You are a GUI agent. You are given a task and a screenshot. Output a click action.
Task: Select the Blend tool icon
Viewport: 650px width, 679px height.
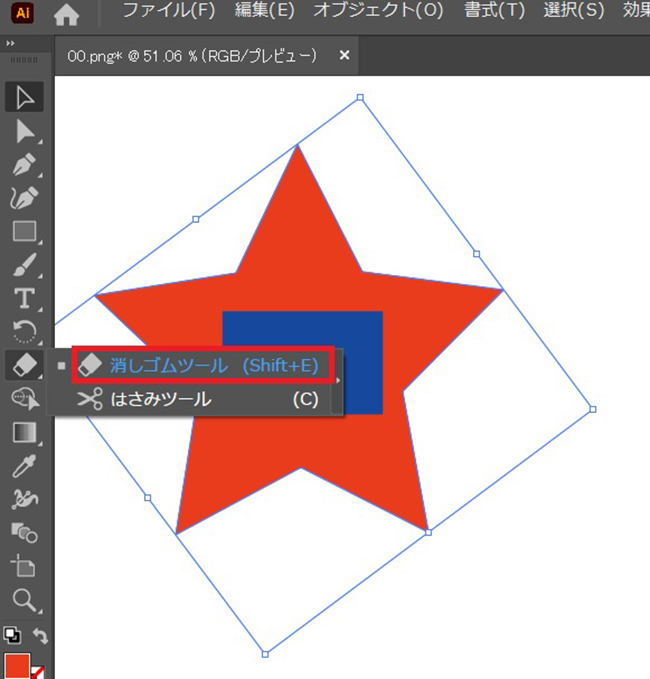tap(24, 533)
